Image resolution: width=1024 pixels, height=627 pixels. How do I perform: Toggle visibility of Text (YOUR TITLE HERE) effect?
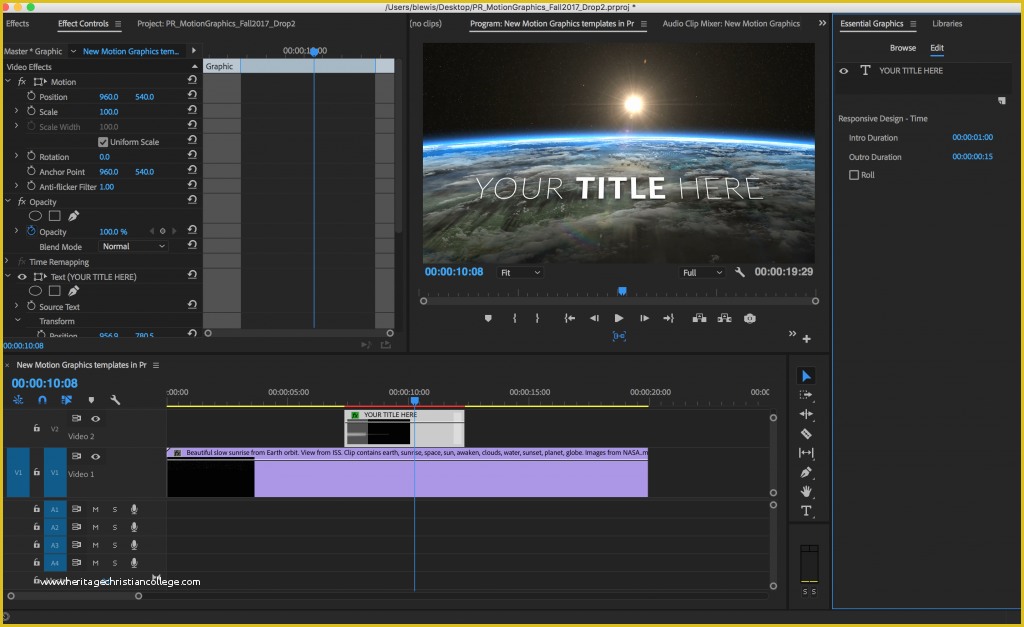(x=22, y=277)
